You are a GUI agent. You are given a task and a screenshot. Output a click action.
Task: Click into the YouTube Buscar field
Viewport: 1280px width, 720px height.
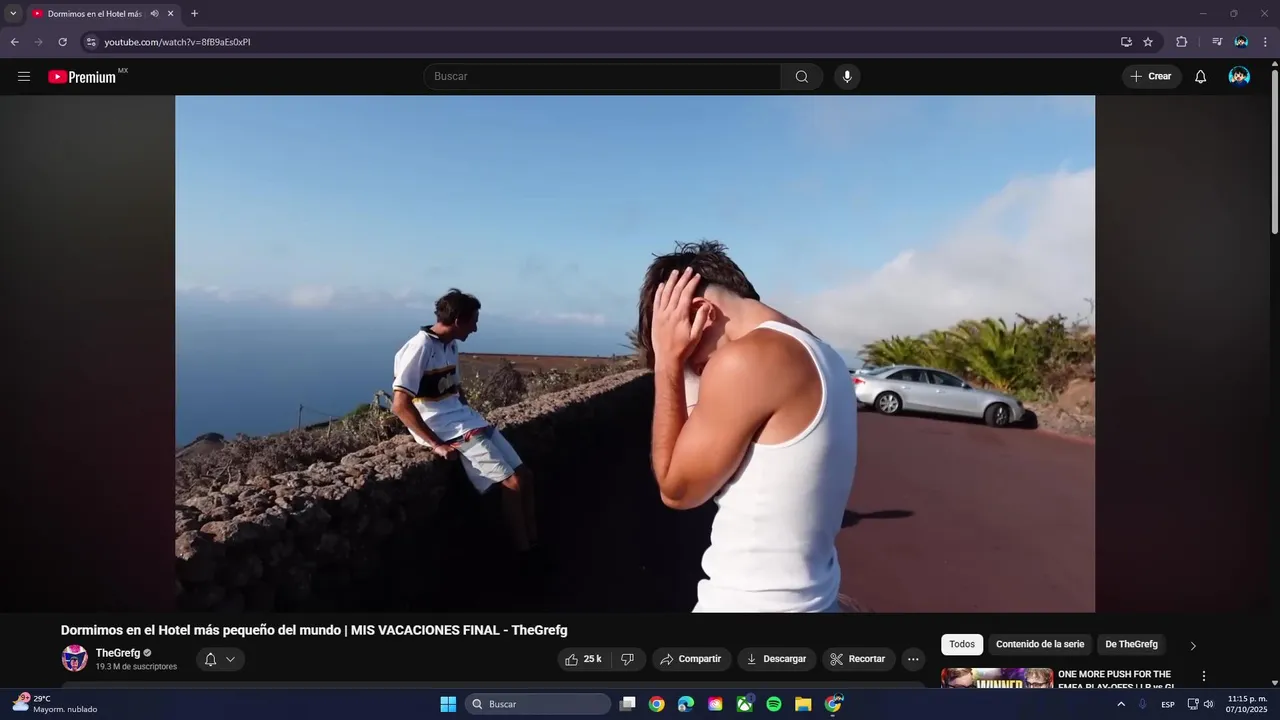click(x=603, y=77)
